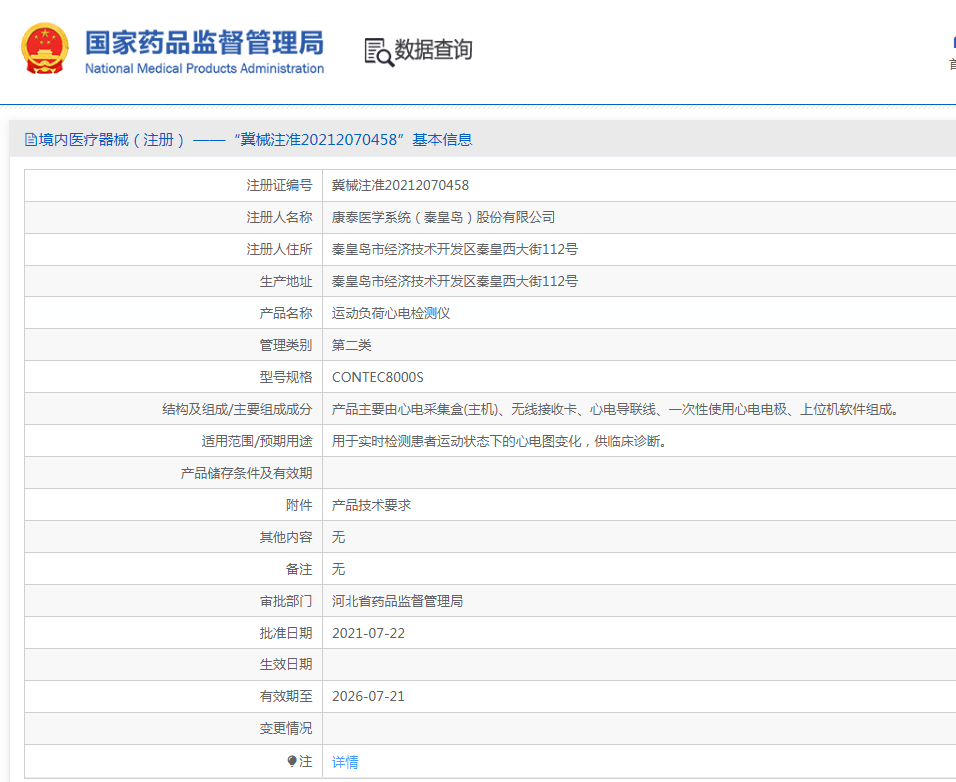Click the 附件 label
956x782 pixels.
coord(299,505)
